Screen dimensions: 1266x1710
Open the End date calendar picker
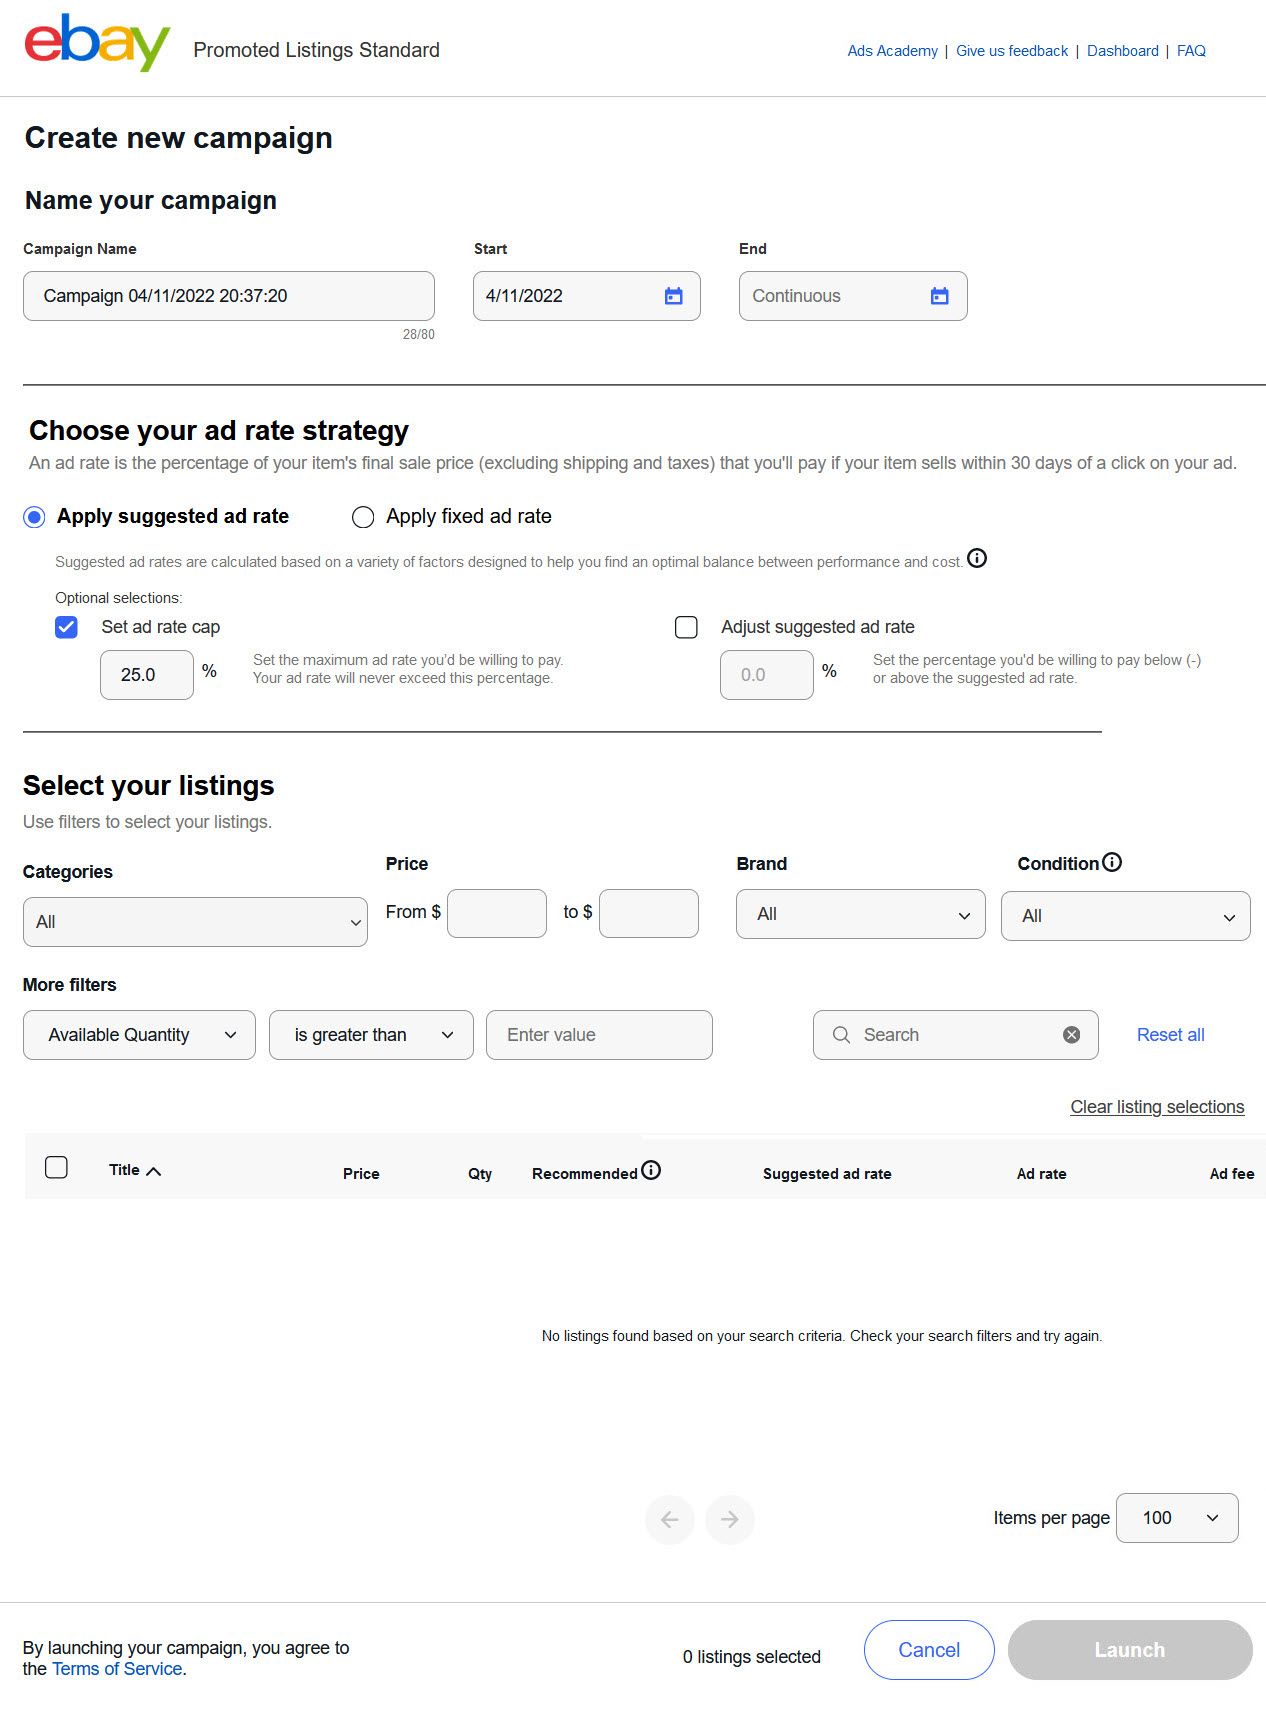tap(939, 296)
